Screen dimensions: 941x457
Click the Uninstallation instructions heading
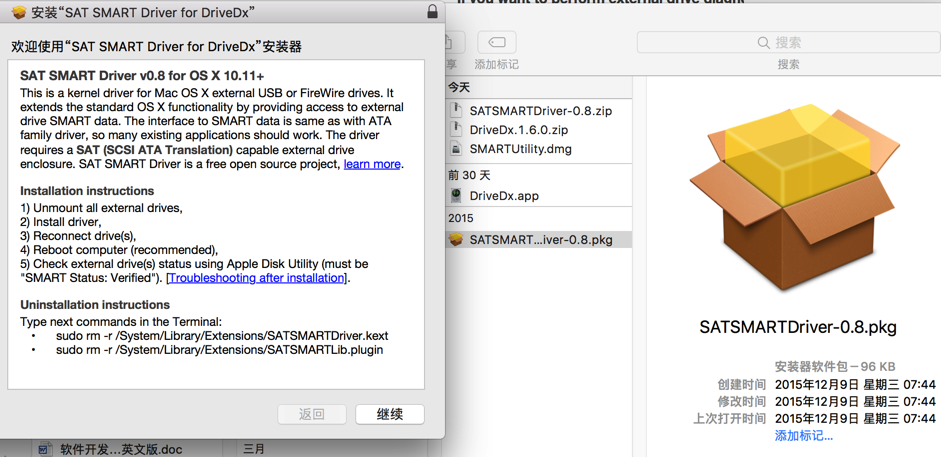[x=95, y=305]
